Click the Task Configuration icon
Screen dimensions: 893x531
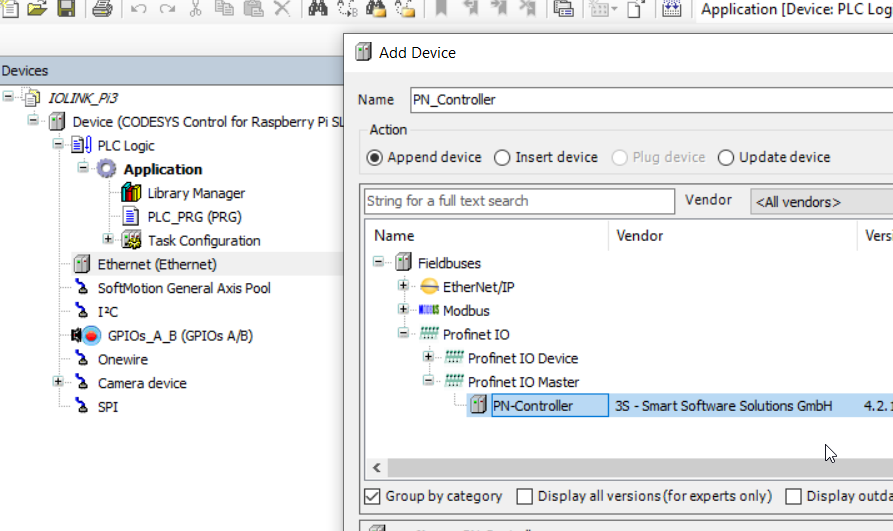132,240
